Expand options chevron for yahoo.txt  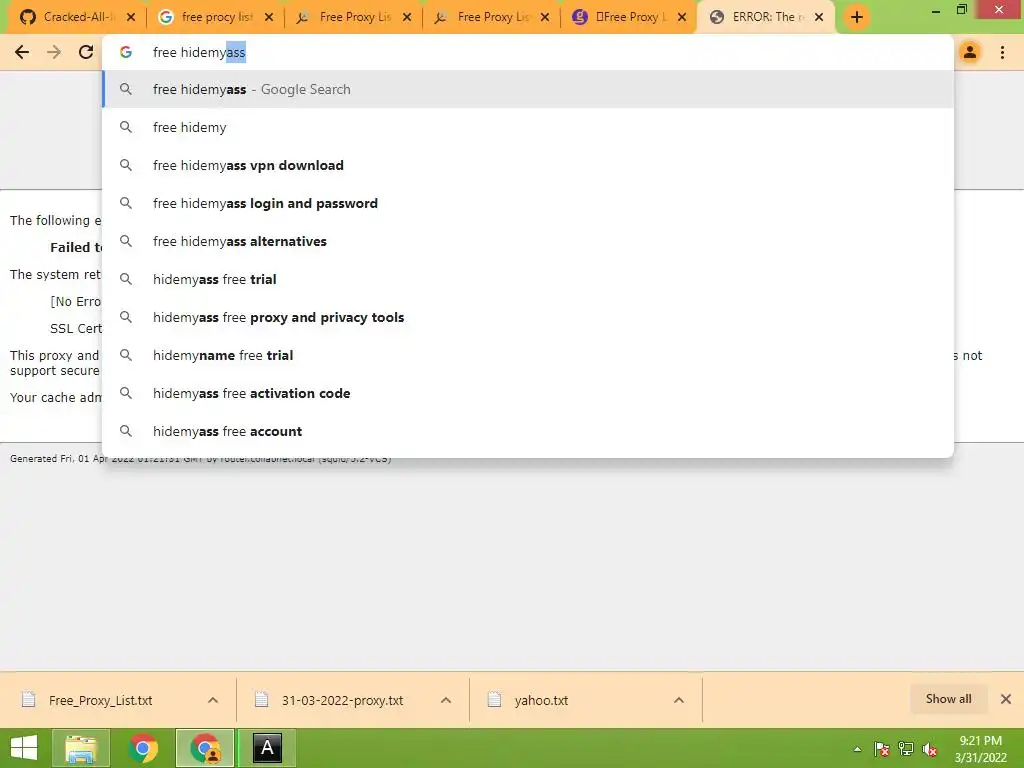[679, 700]
